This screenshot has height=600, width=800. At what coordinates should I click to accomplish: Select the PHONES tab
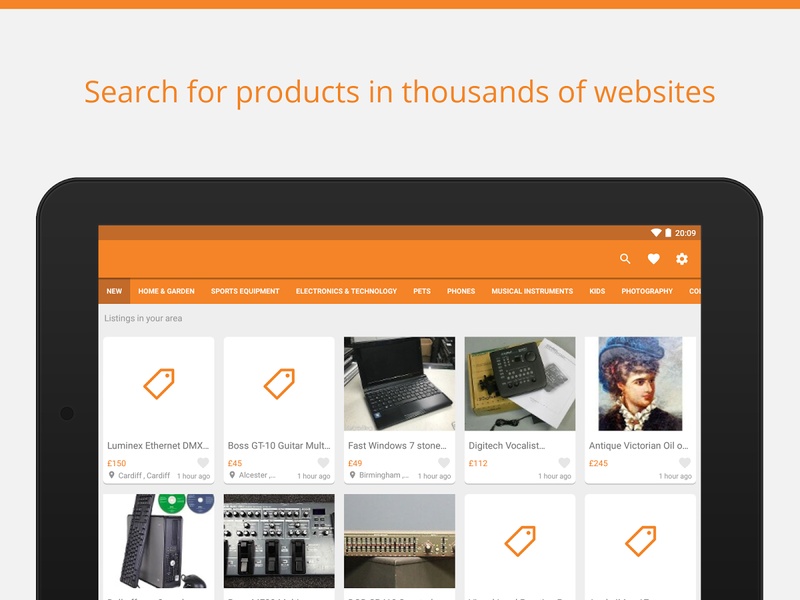[x=461, y=291]
